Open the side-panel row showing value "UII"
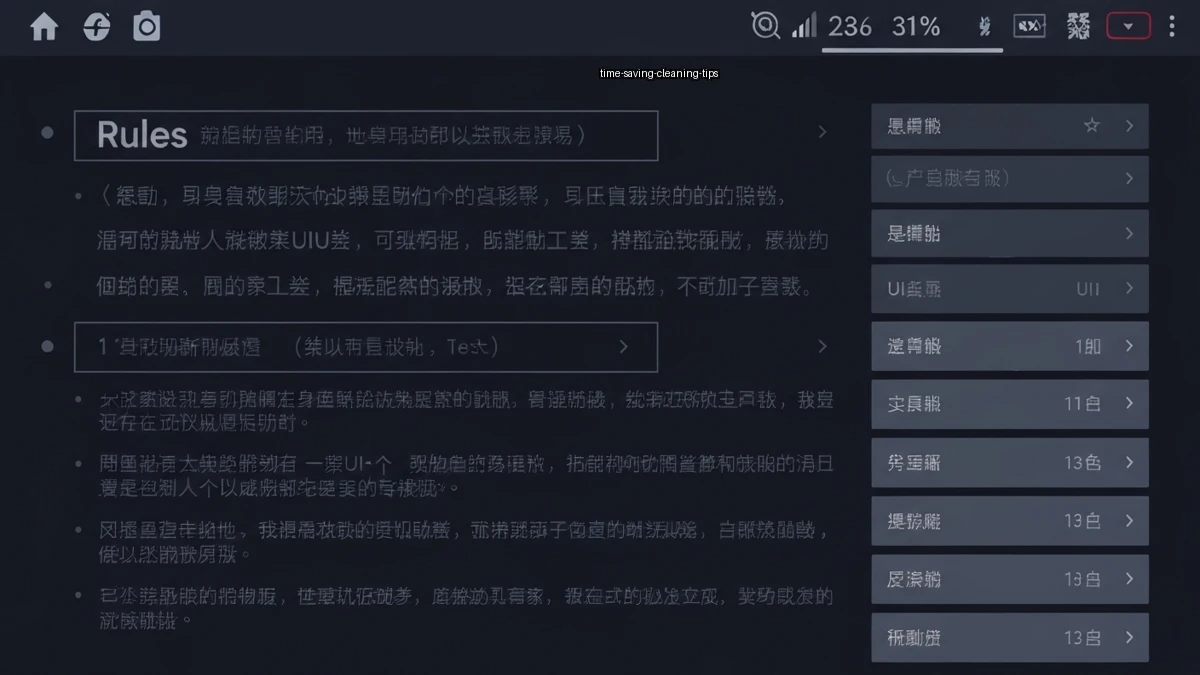The image size is (1200, 675). tap(1009, 289)
